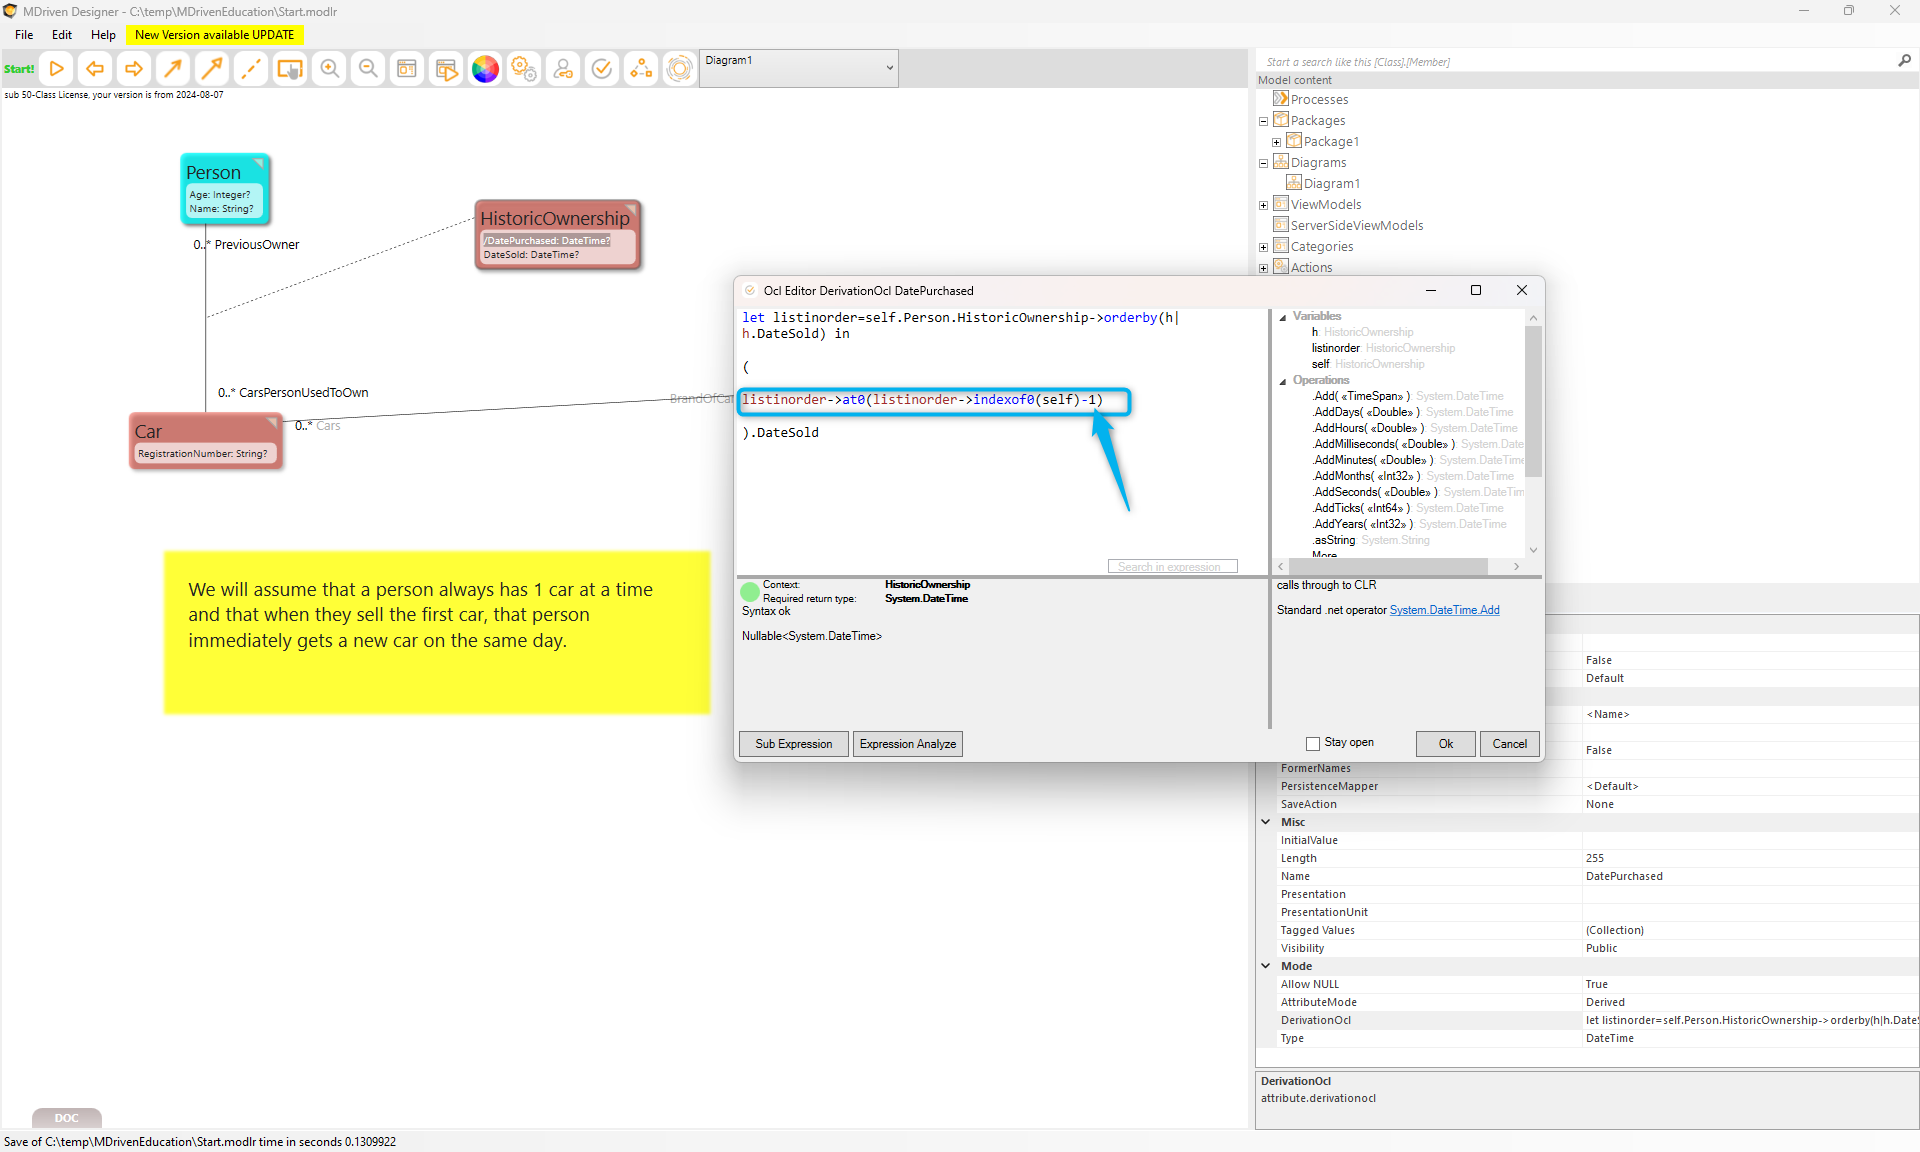Screen dimensions: 1920x1152
Task: Expand the ViewModels tree node
Action: pyautogui.click(x=1263, y=205)
